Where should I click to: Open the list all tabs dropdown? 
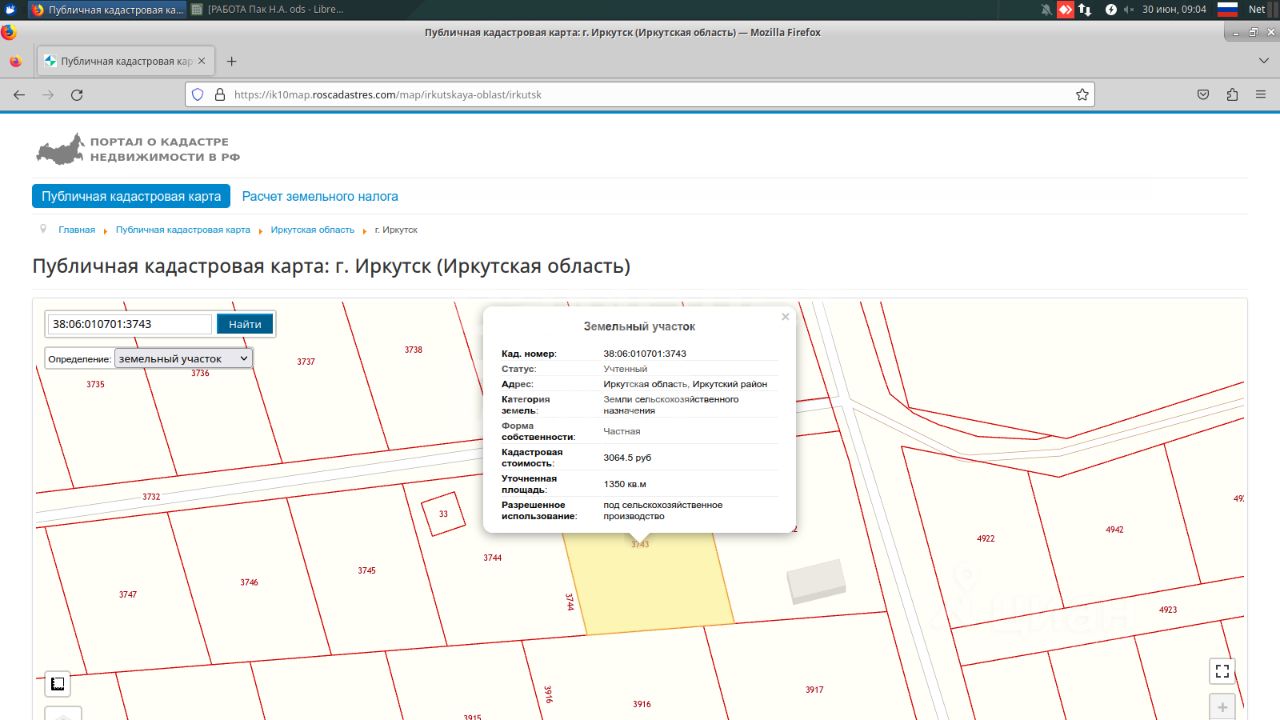[1263, 61]
